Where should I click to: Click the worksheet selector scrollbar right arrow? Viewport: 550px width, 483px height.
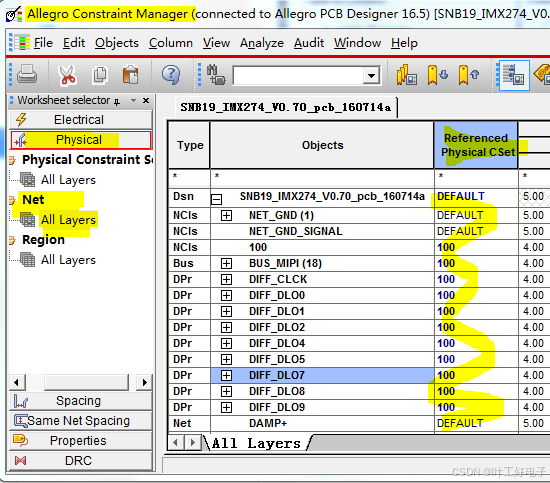pos(144,382)
